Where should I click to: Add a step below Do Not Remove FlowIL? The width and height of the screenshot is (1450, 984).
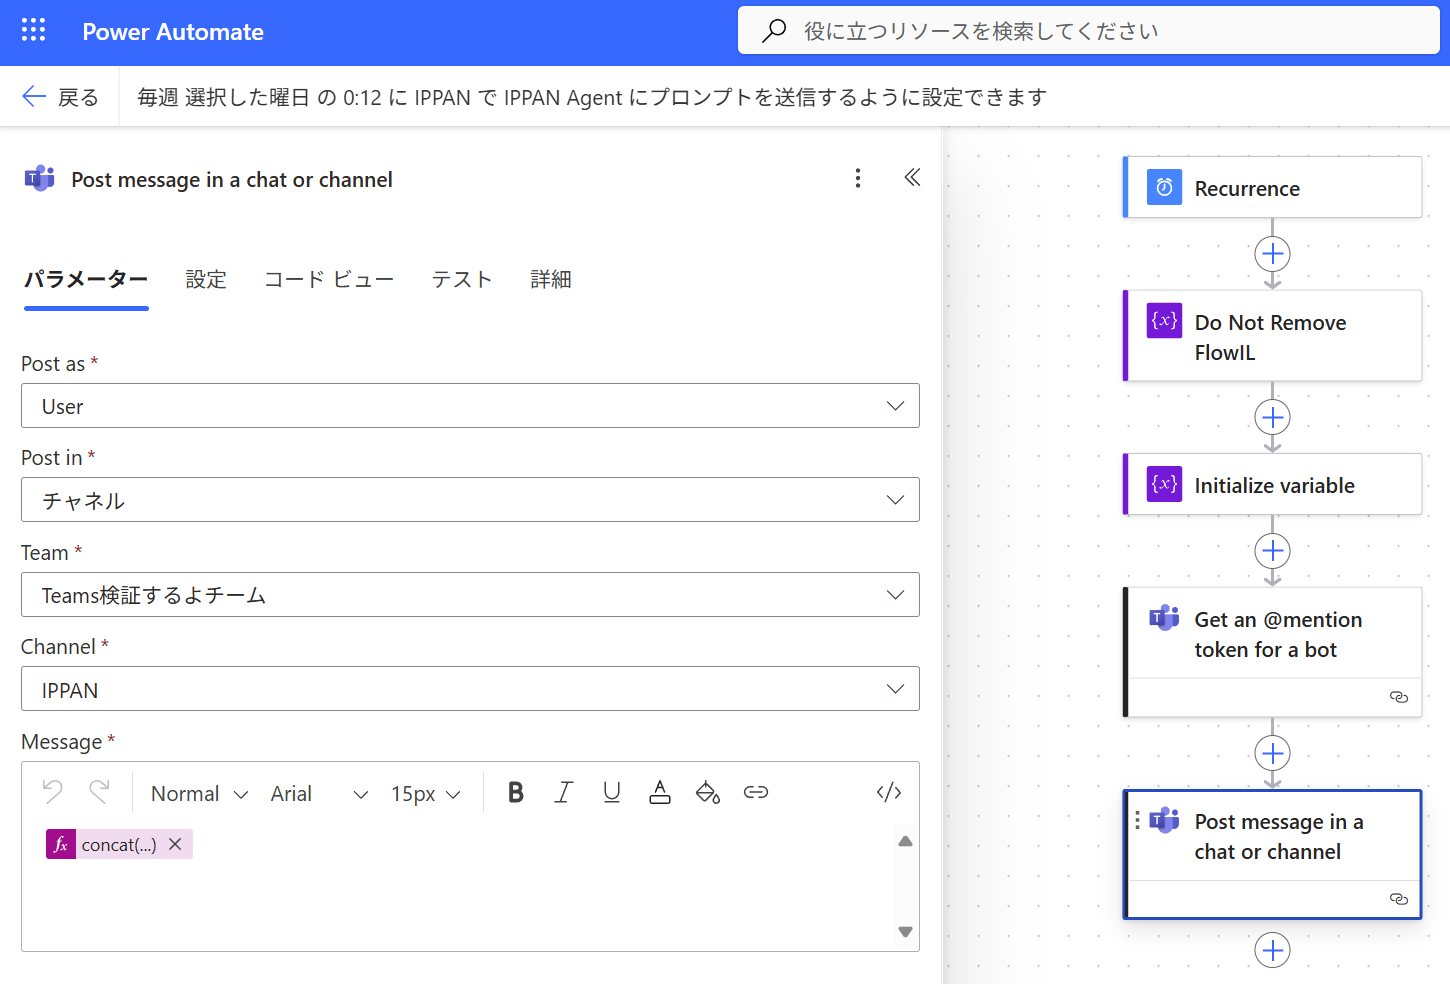click(x=1272, y=417)
